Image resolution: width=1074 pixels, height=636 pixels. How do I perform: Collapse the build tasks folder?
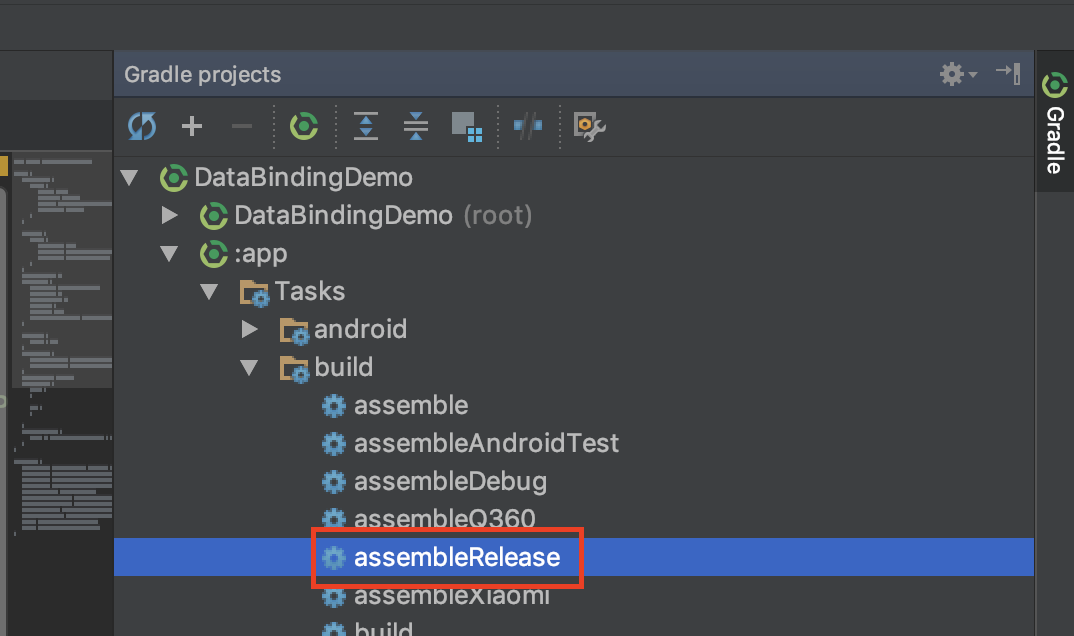pos(249,367)
